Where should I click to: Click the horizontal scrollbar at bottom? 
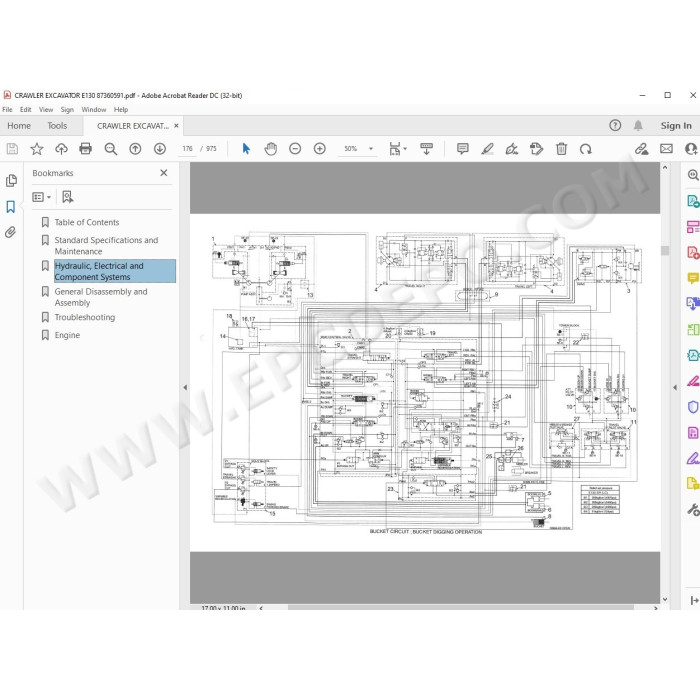[x=461, y=608]
